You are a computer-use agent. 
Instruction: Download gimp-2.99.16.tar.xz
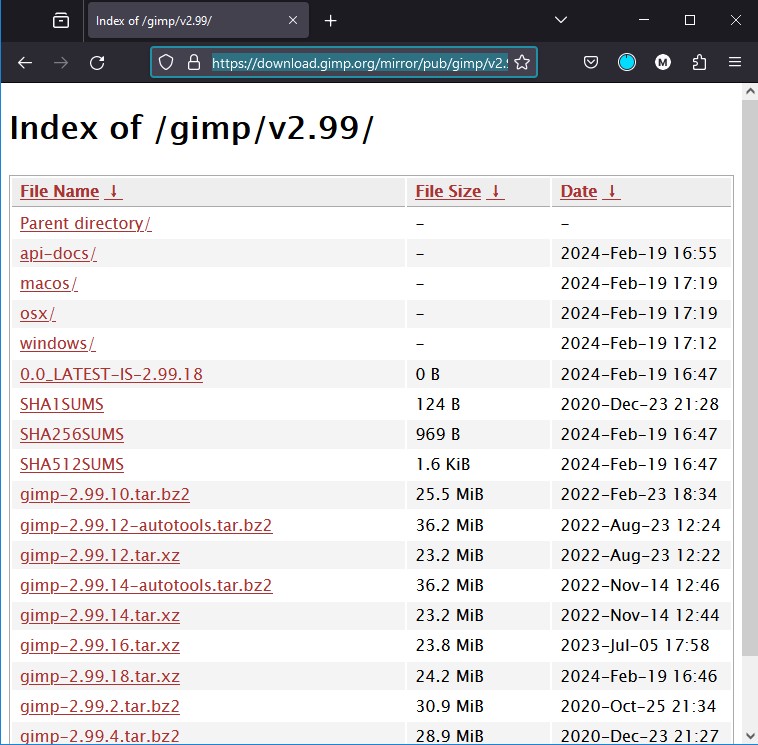coord(100,645)
